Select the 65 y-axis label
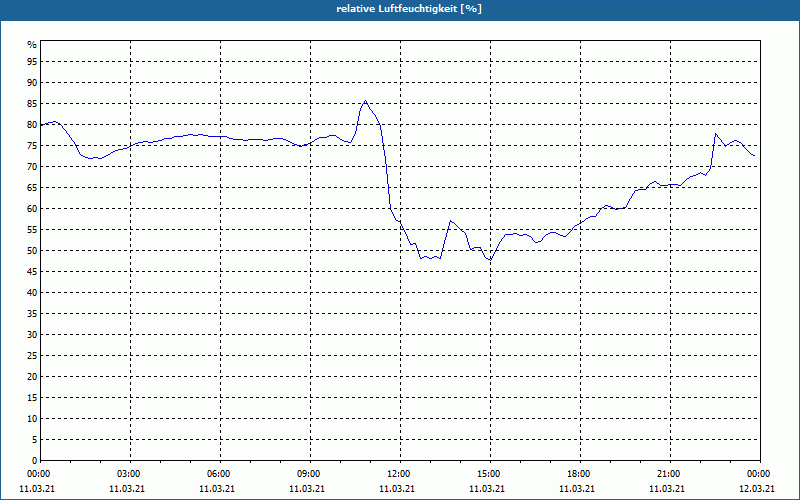The image size is (800, 500). tap(32, 188)
